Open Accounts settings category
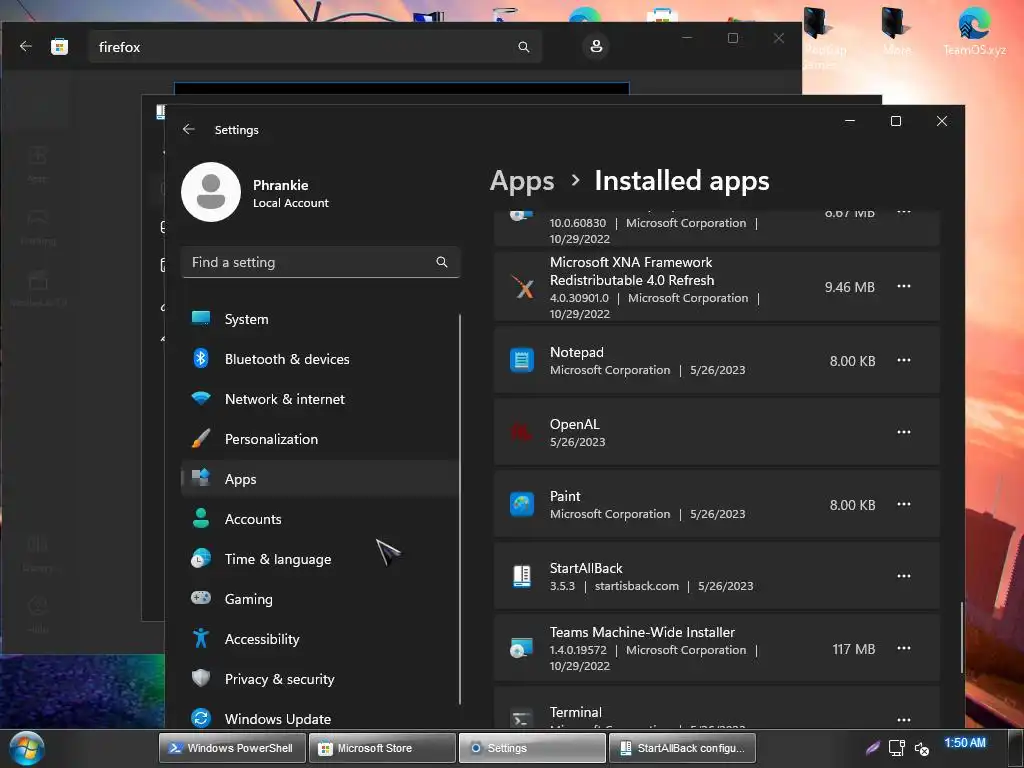The image size is (1024, 768). [319, 519]
